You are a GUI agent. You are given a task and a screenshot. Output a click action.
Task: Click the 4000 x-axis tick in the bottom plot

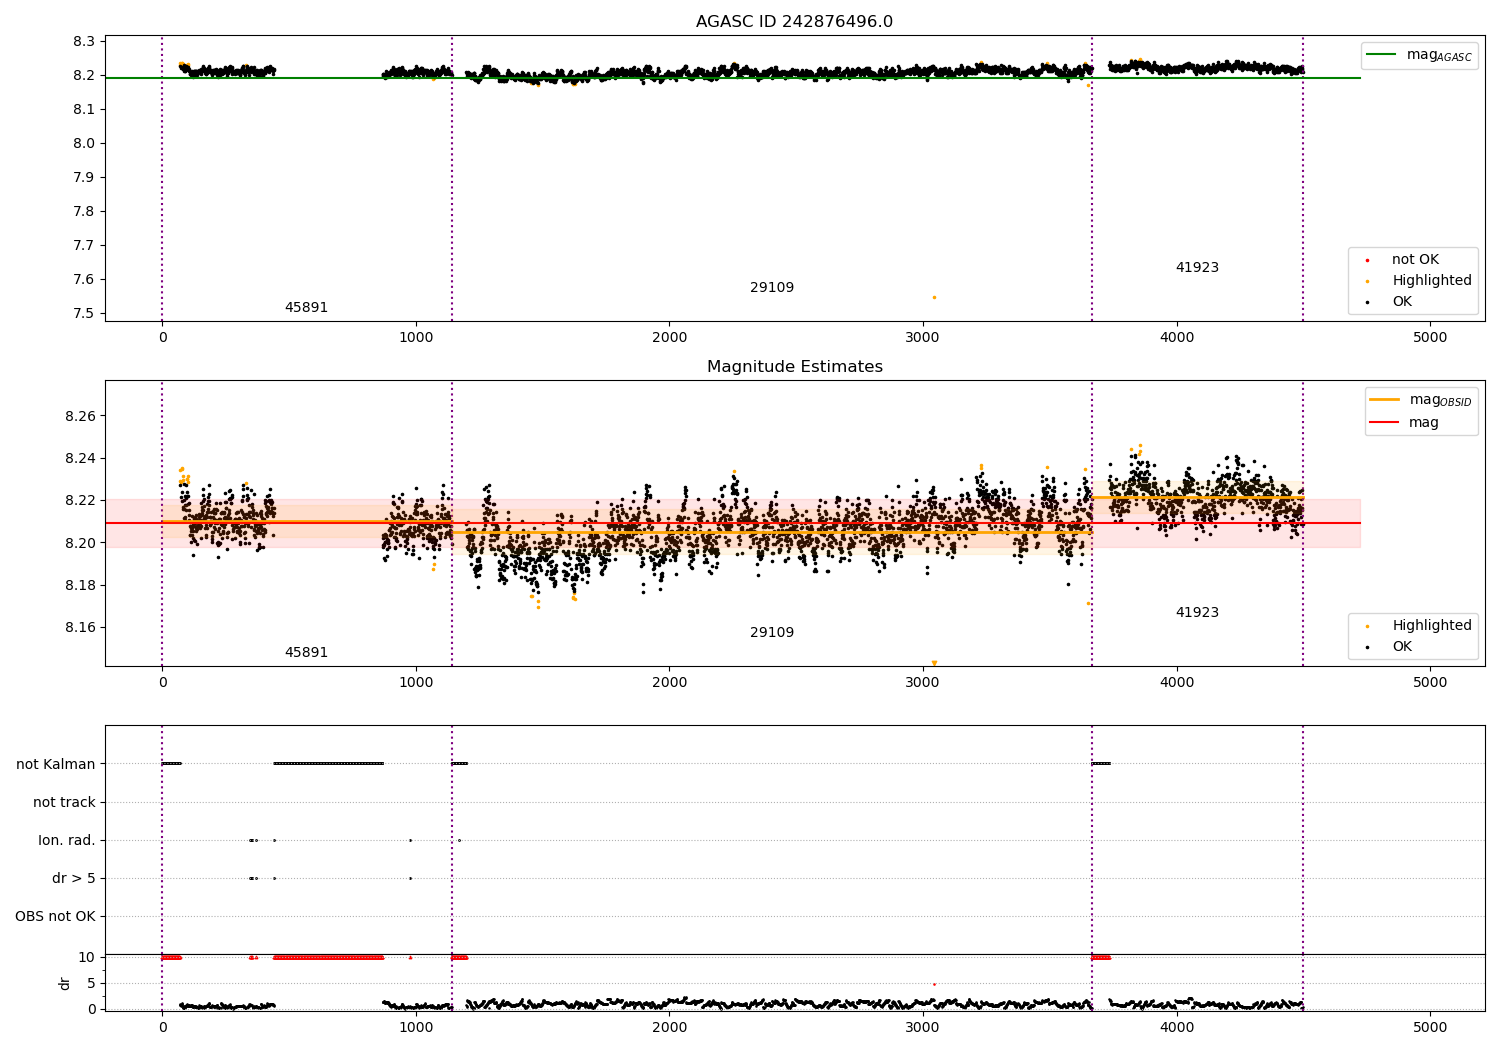pos(1177,1028)
